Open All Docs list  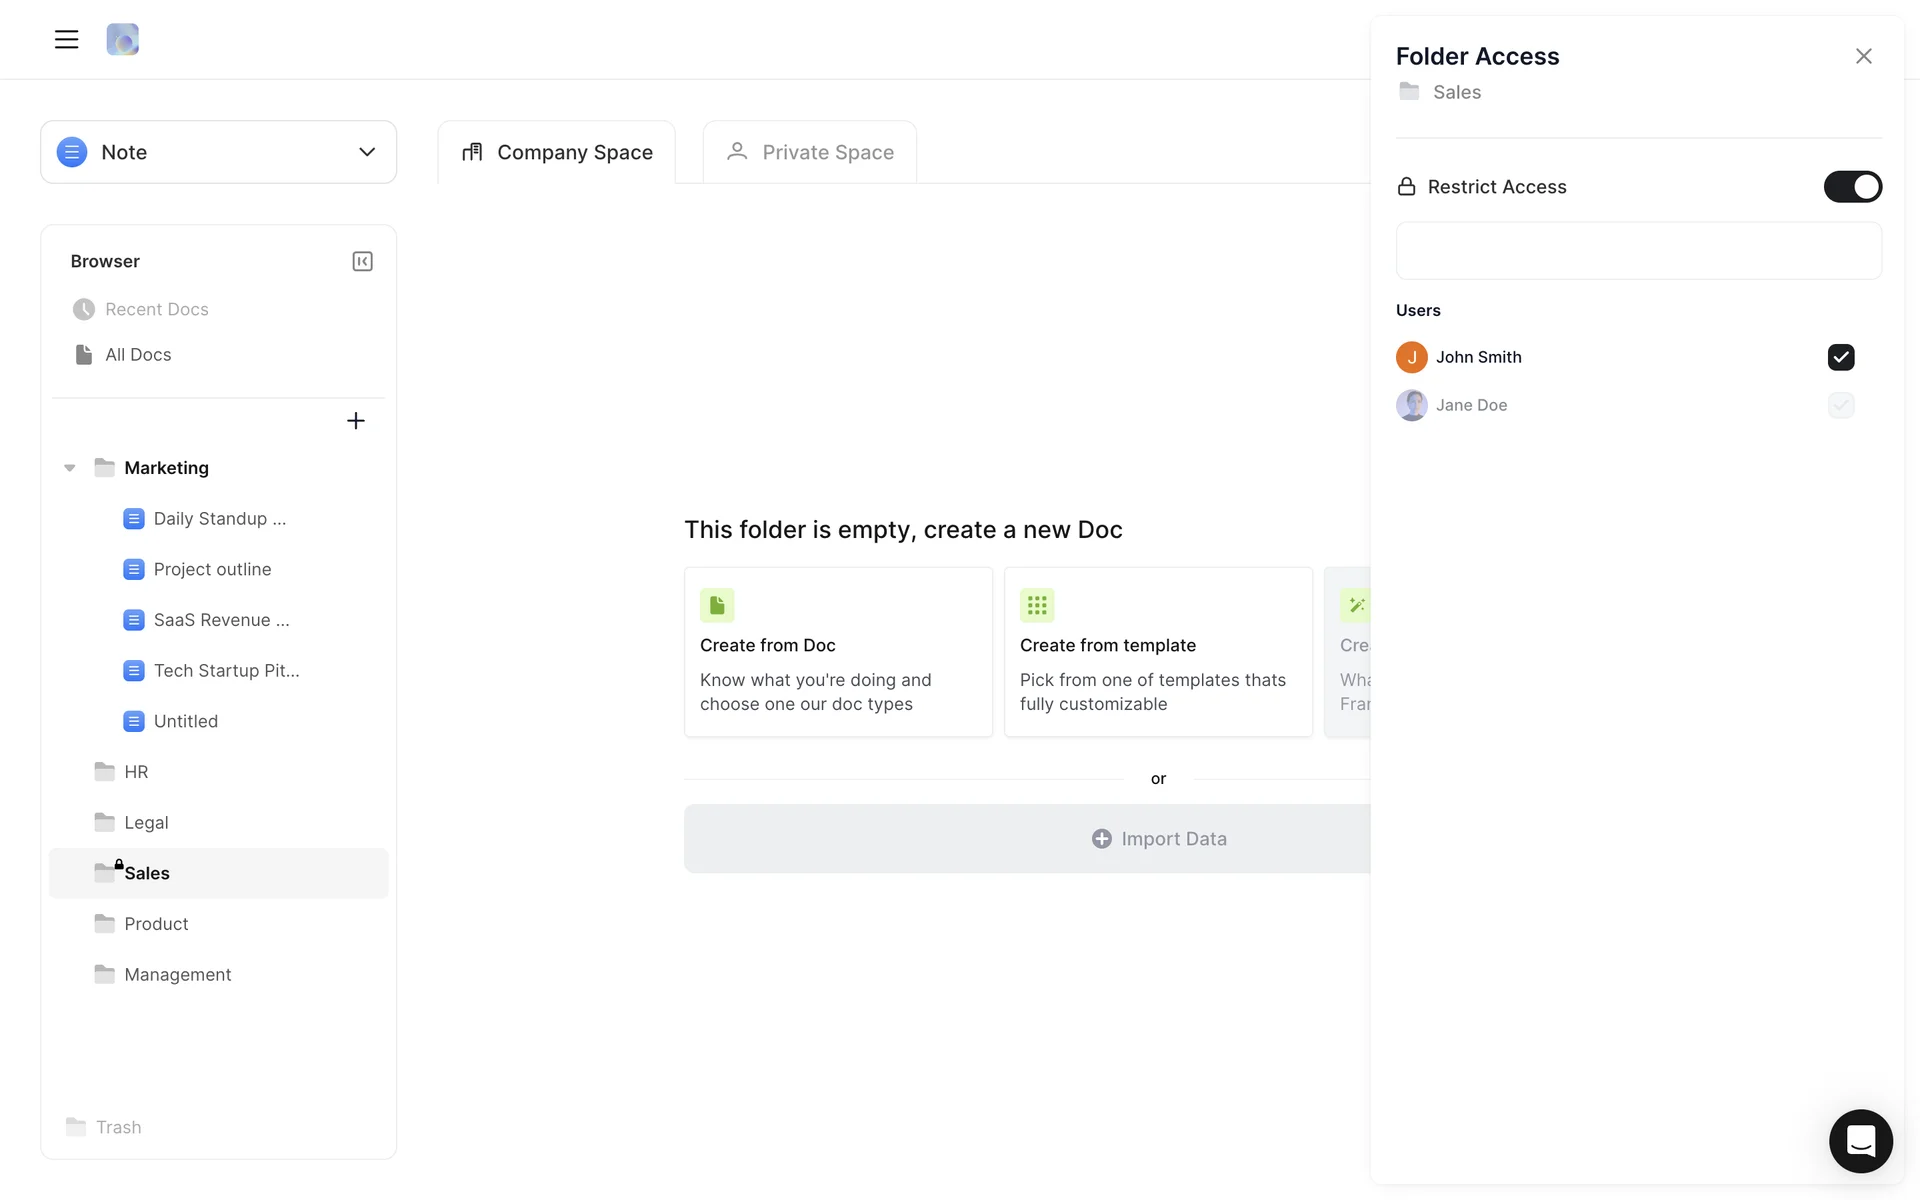138,355
